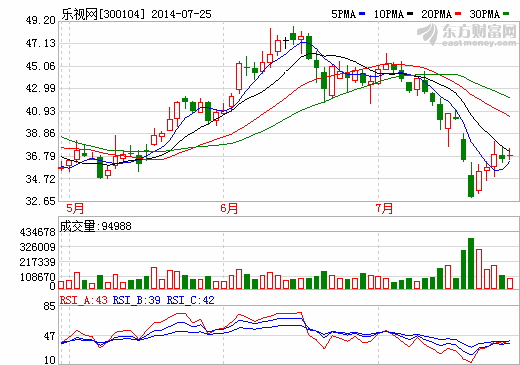
Task: Click the 7月 month marker
Action: [x=384, y=209]
